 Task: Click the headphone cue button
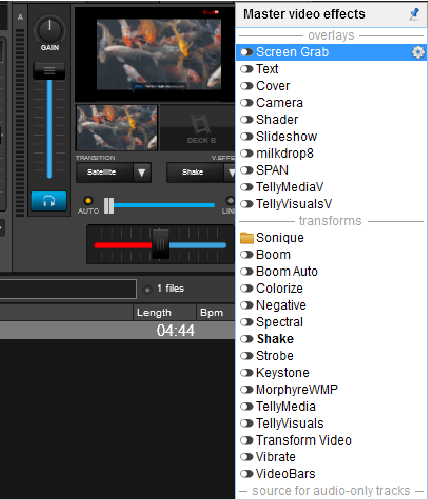coord(49,201)
